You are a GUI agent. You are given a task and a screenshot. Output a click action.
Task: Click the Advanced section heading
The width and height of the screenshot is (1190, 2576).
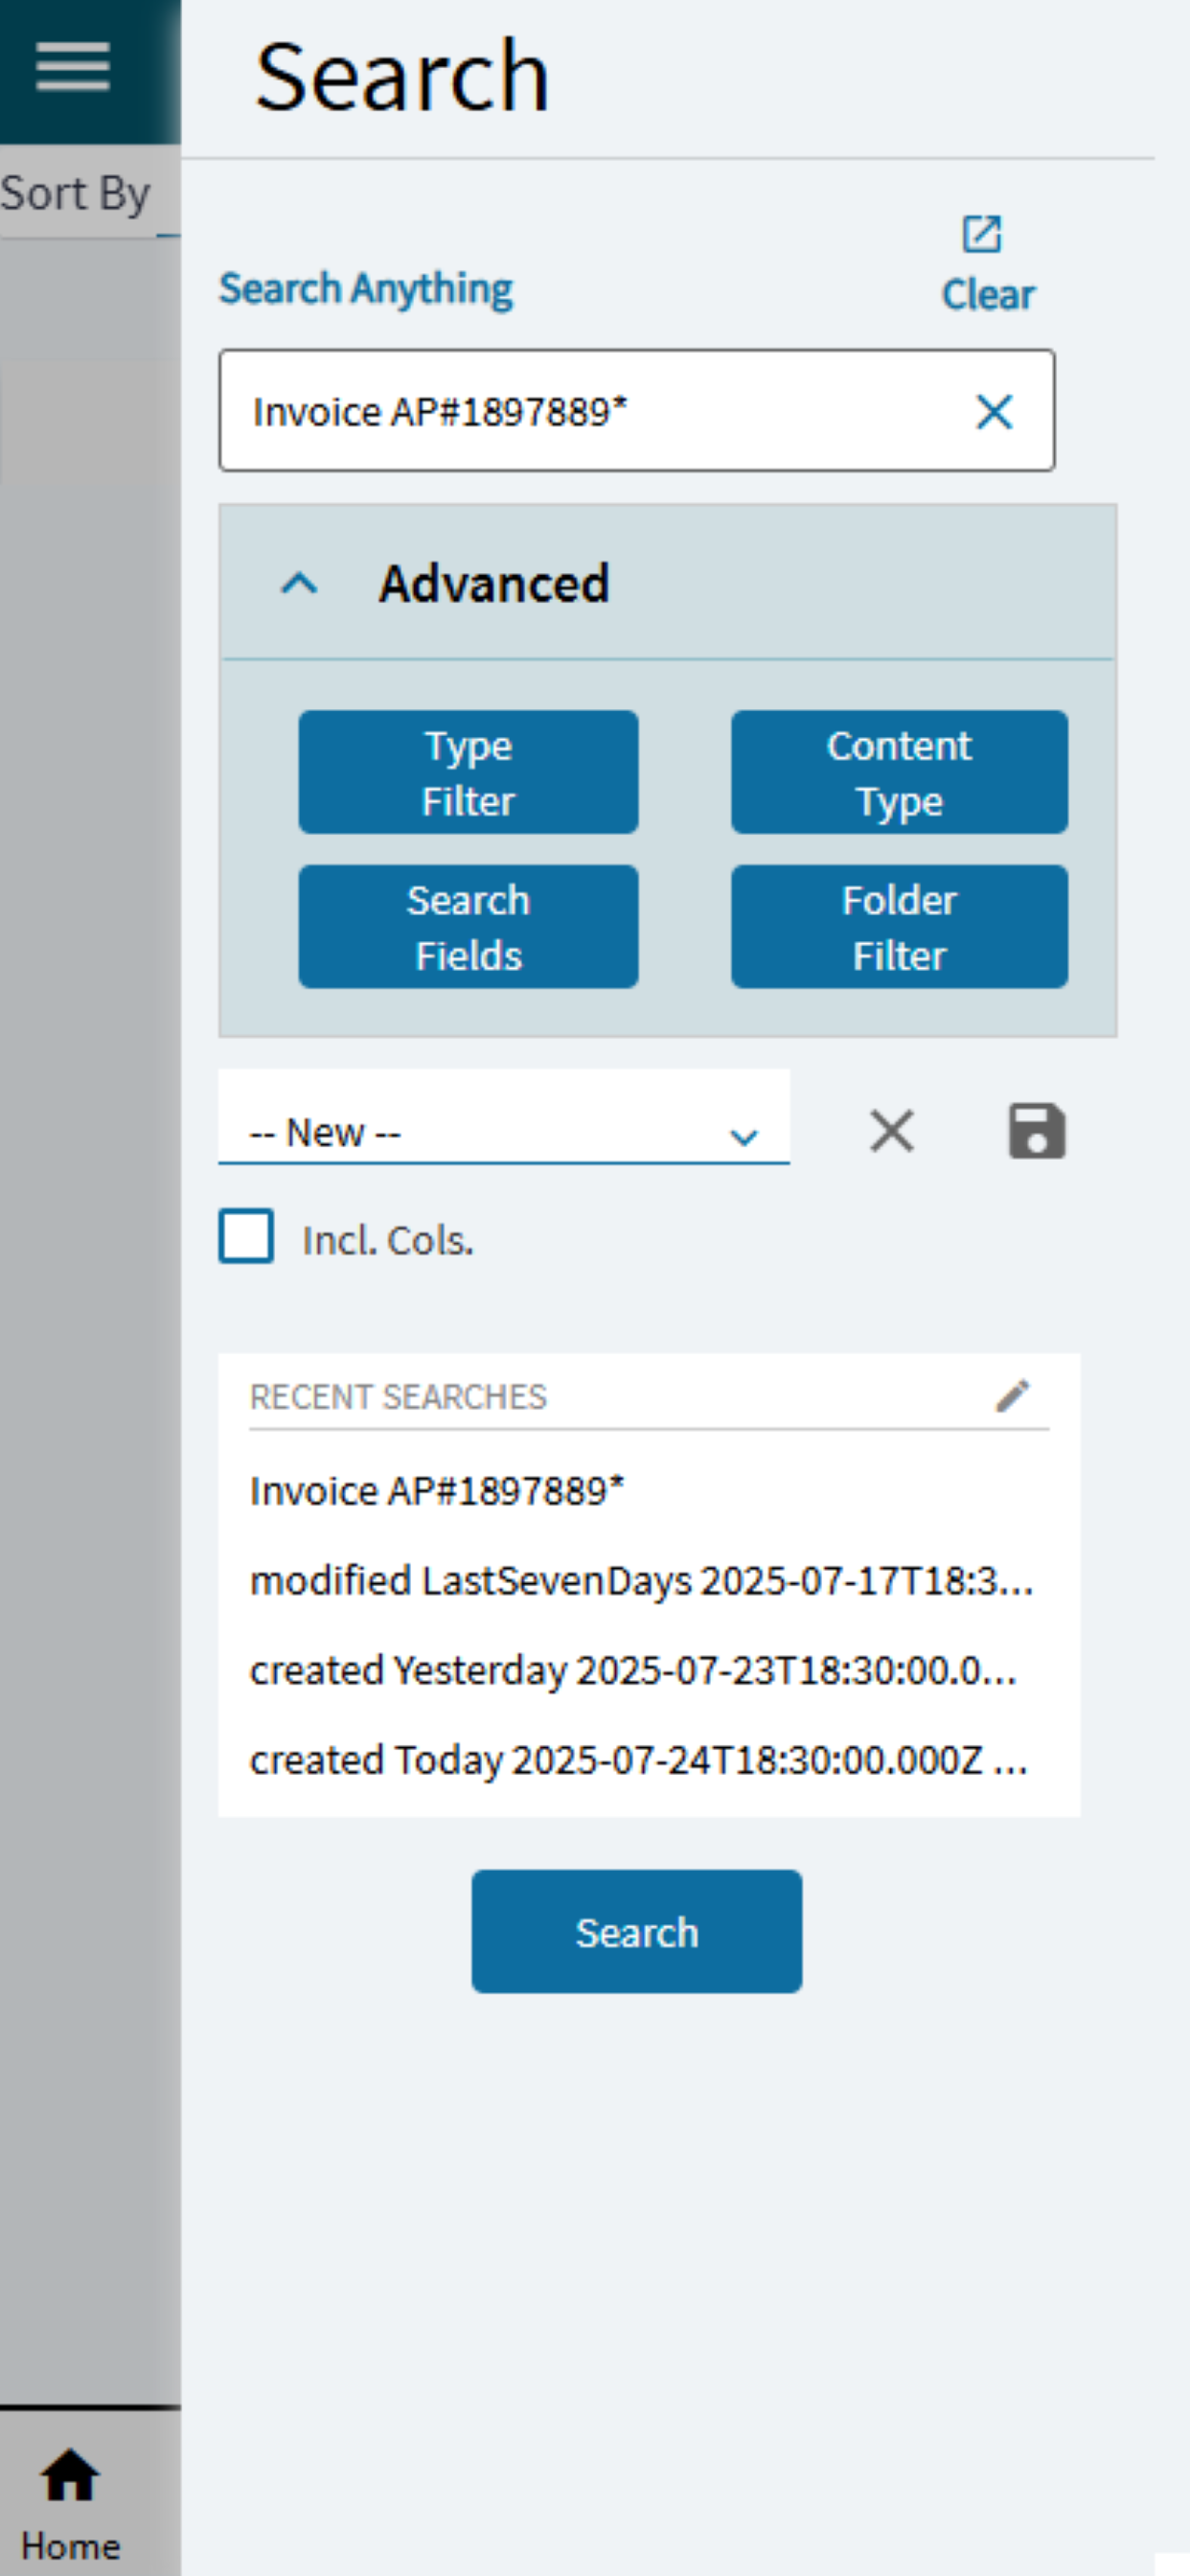pyautogui.click(x=493, y=583)
